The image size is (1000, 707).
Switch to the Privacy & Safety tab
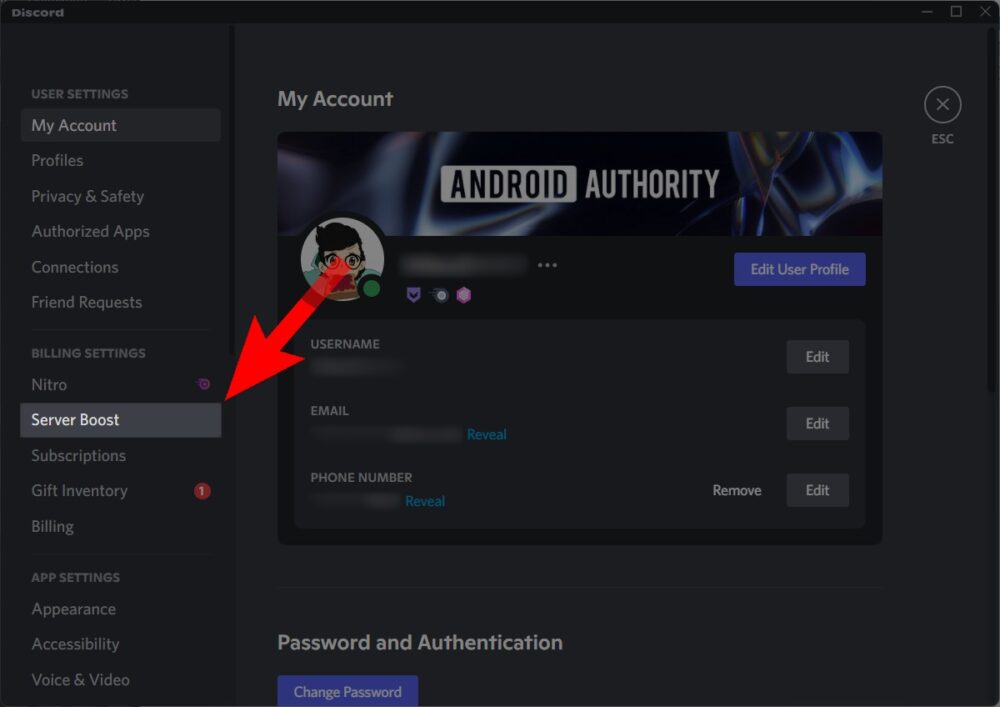87,196
